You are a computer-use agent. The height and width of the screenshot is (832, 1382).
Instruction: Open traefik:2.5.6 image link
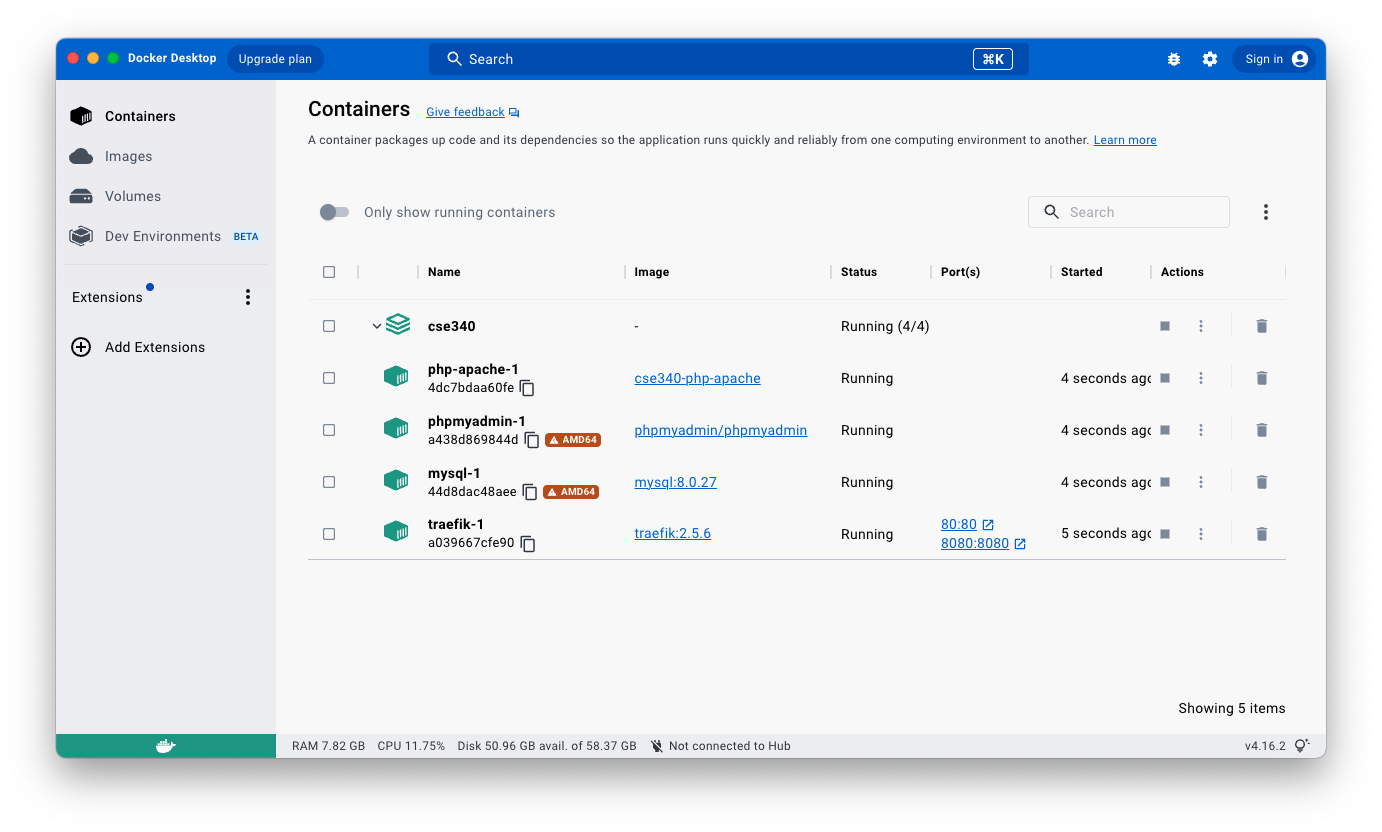point(673,534)
